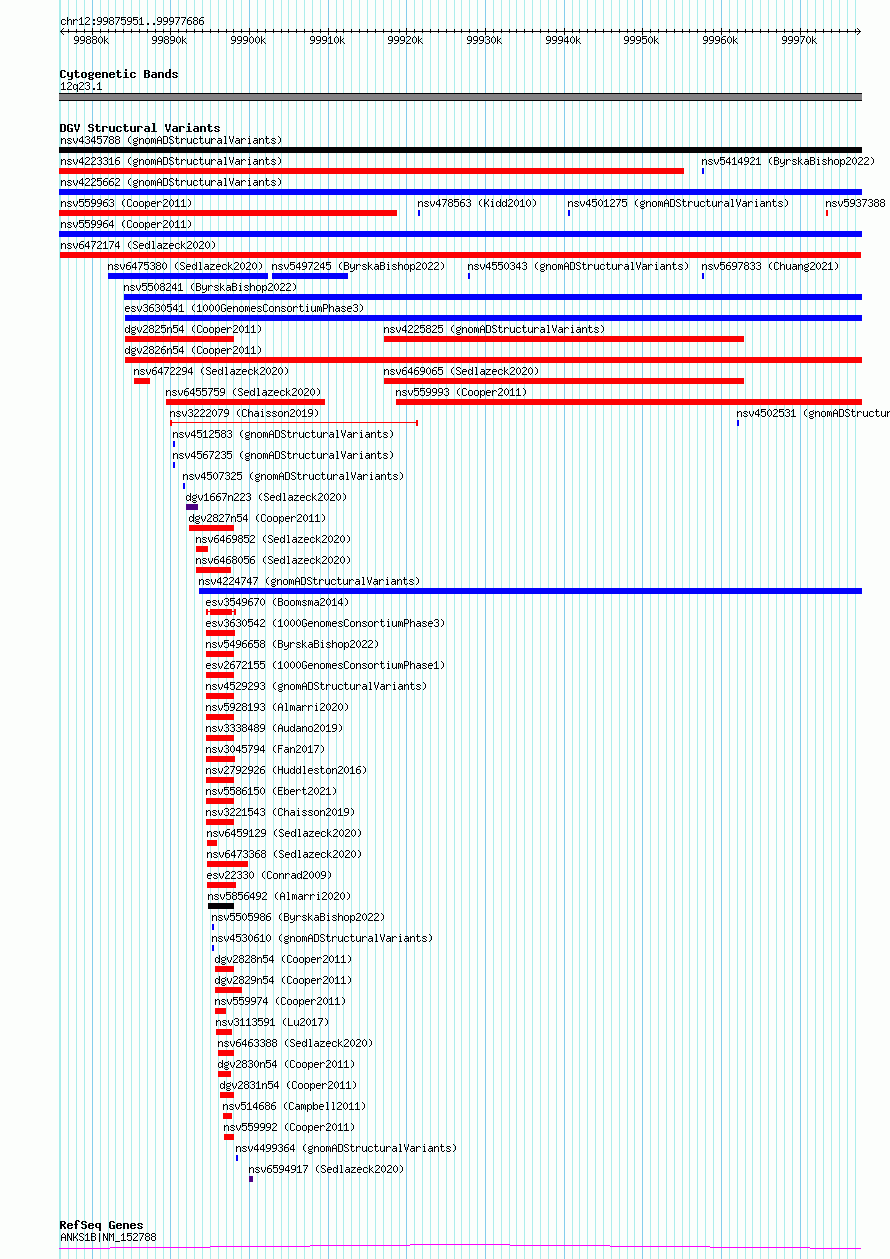The width and height of the screenshot is (890, 1259).
Task: Select nsv4550343 variant label
Action: pyautogui.click(x=578, y=266)
